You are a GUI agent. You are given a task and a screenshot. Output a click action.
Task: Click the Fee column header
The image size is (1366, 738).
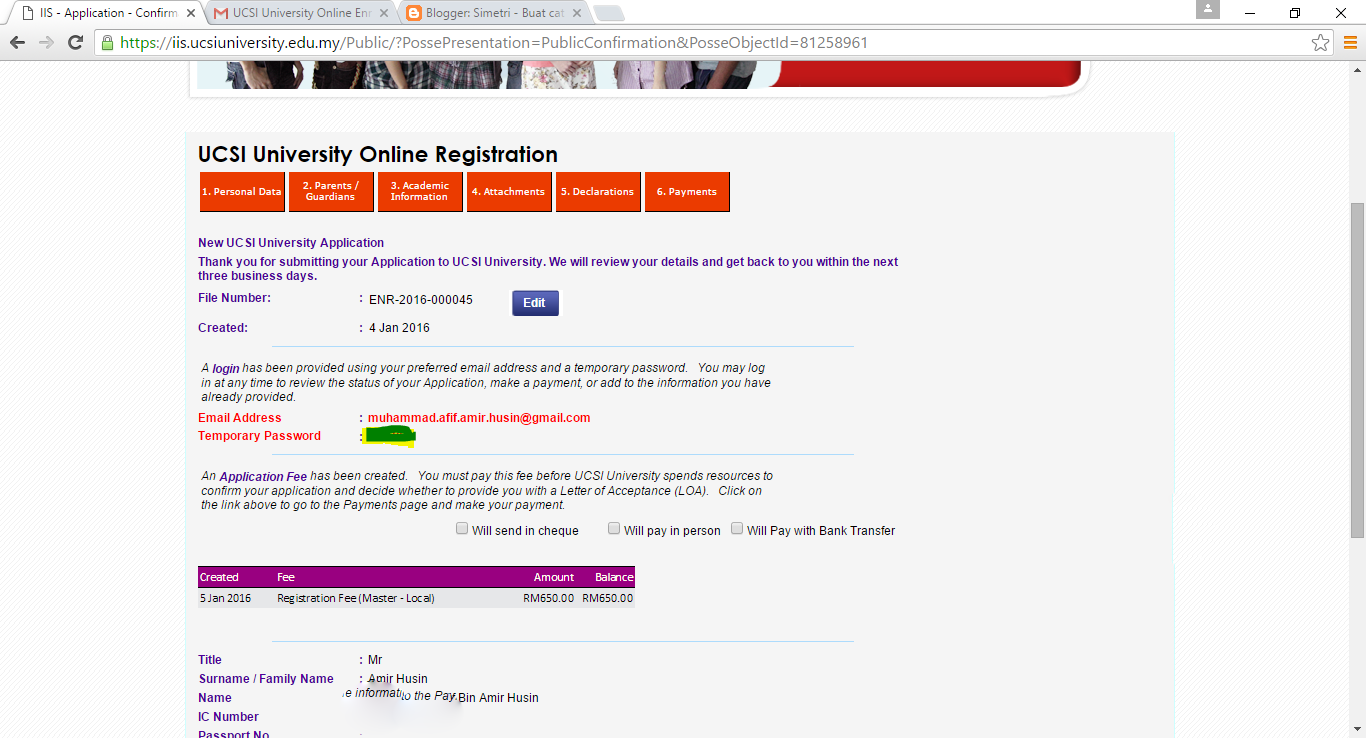(x=286, y=577)
